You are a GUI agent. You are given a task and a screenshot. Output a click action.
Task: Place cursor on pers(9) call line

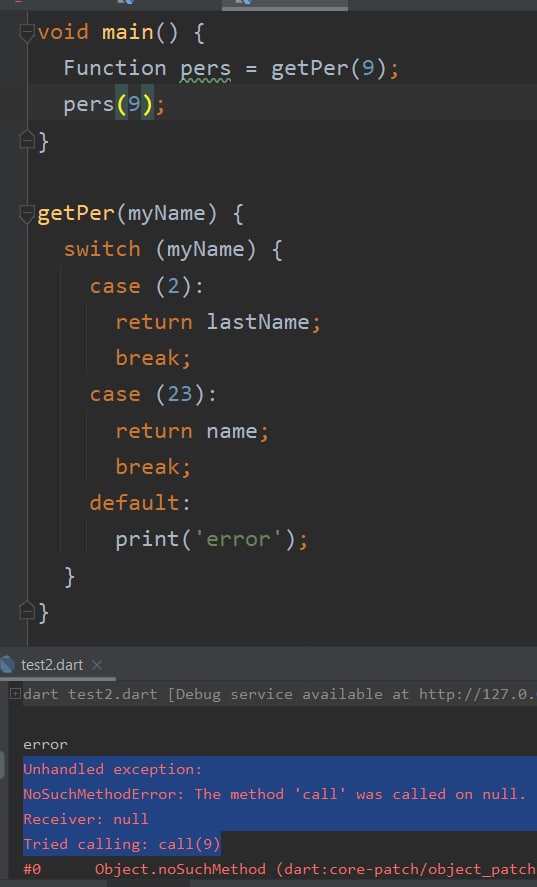114,105
